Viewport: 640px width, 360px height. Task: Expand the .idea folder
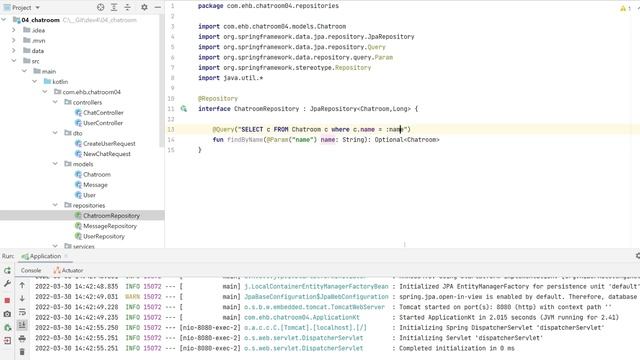[14, 30]
